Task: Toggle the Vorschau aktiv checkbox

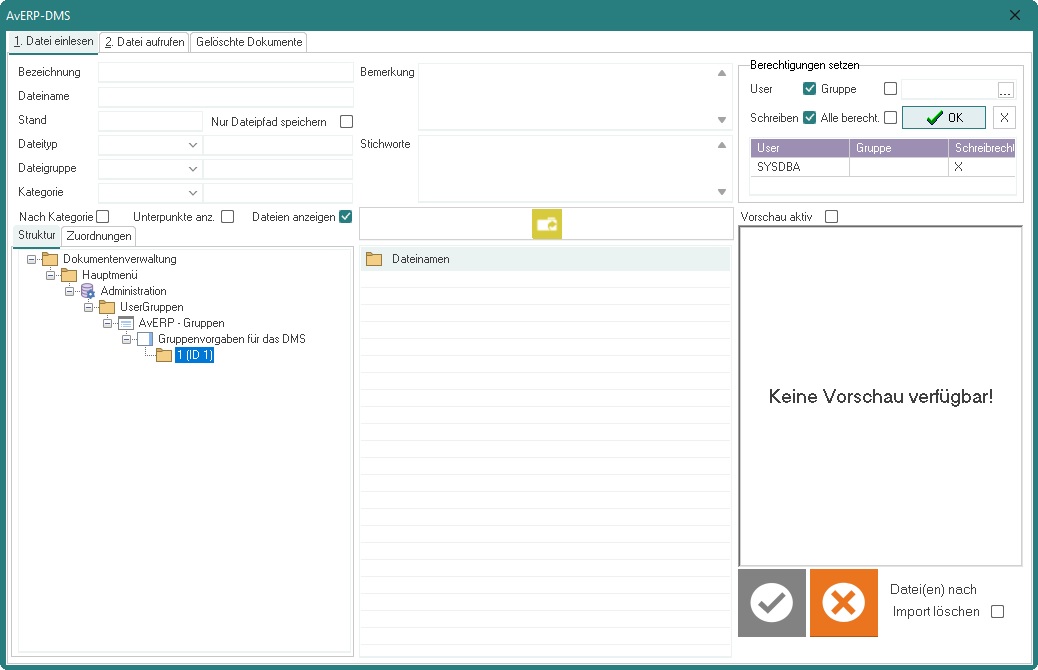Action: coord(832,216)
